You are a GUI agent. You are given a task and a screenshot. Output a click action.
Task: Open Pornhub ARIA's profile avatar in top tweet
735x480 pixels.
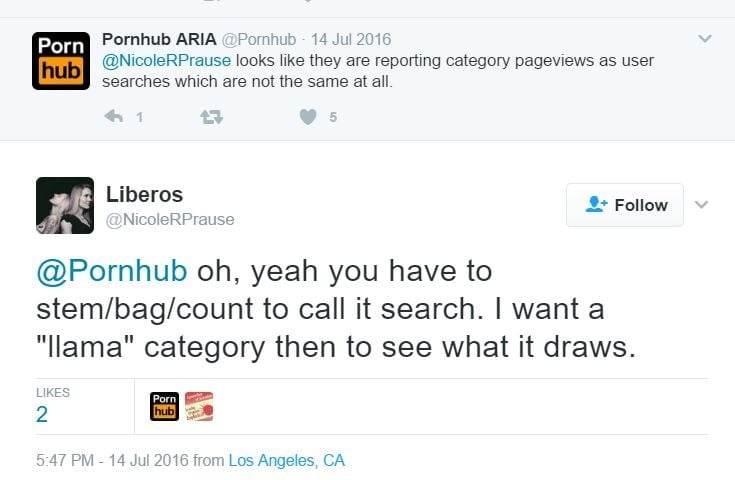click(60, 61)
